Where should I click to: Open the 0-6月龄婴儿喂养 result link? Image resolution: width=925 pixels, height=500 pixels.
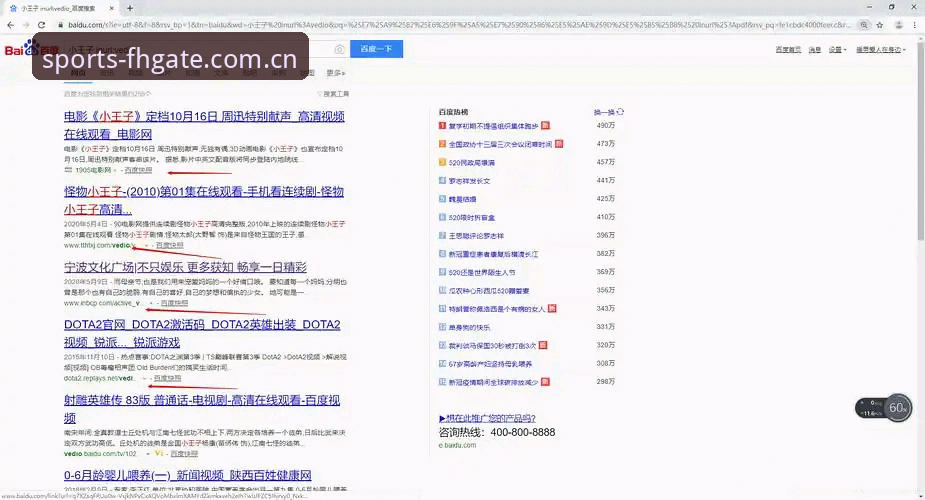pos(188,475)
